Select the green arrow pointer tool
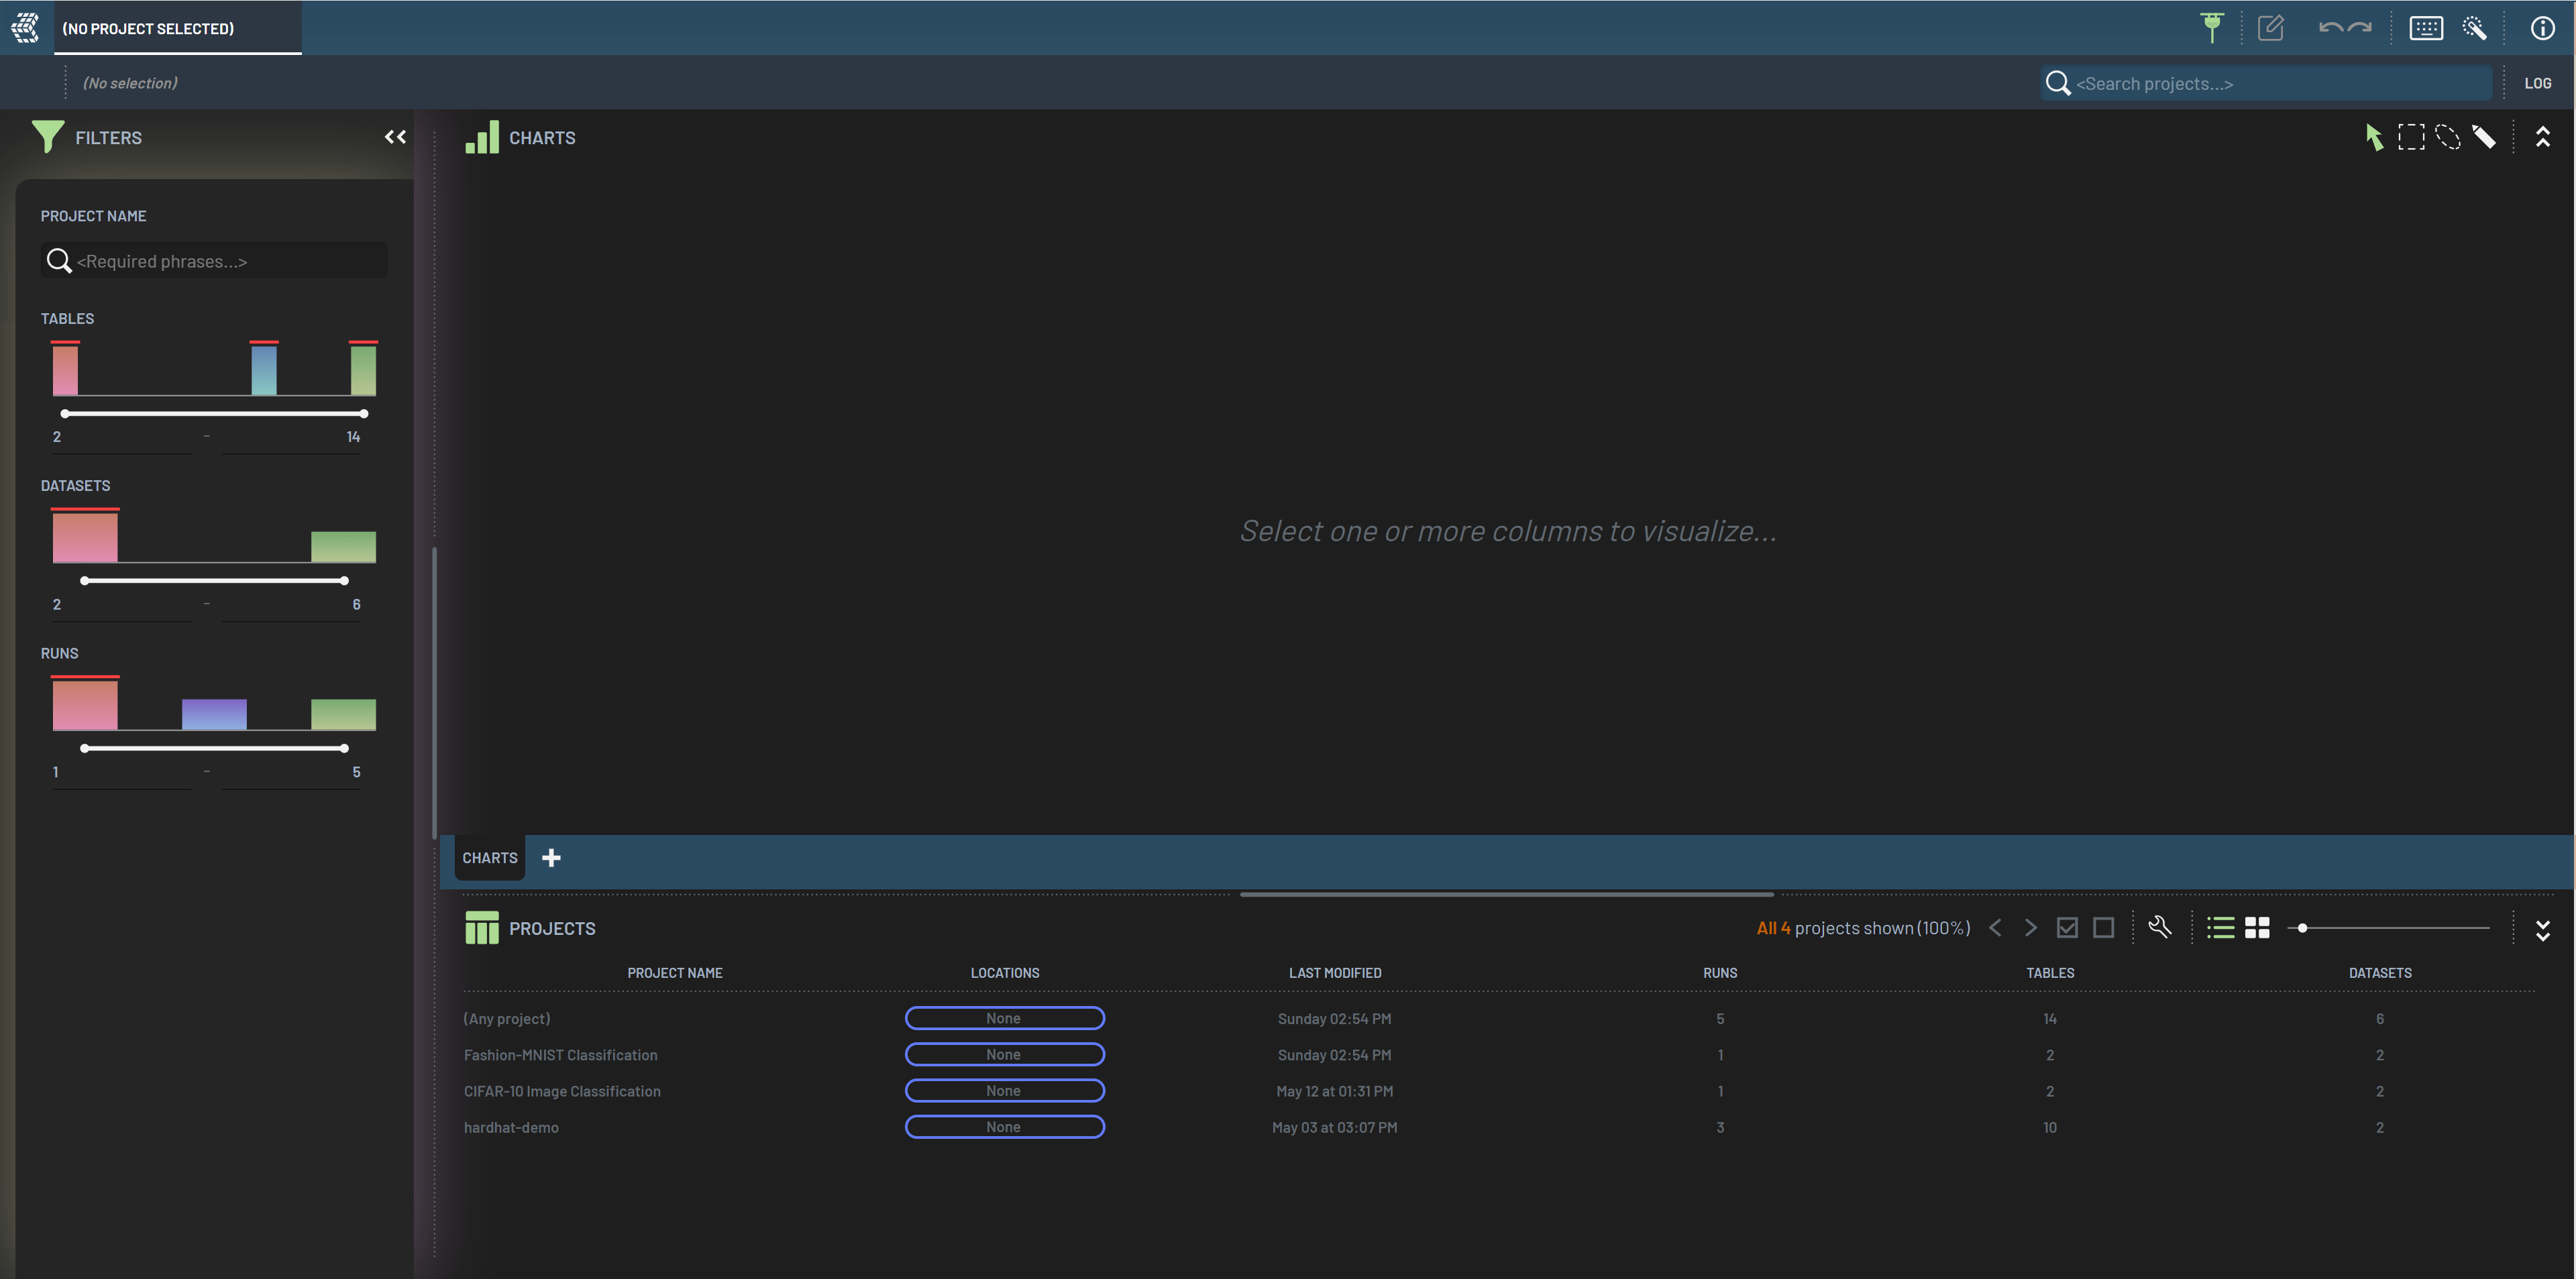The image size is (2576, 1279). click(x=2374, y=137)
